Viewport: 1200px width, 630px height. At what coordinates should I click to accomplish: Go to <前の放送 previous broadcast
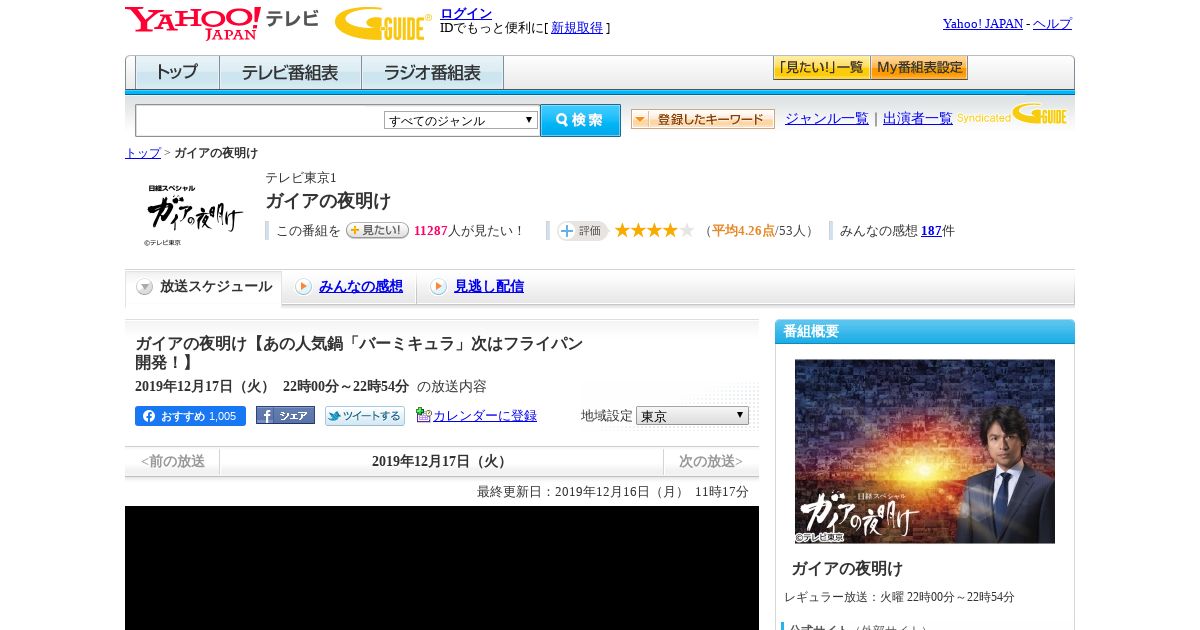click(x=172, y=461)
